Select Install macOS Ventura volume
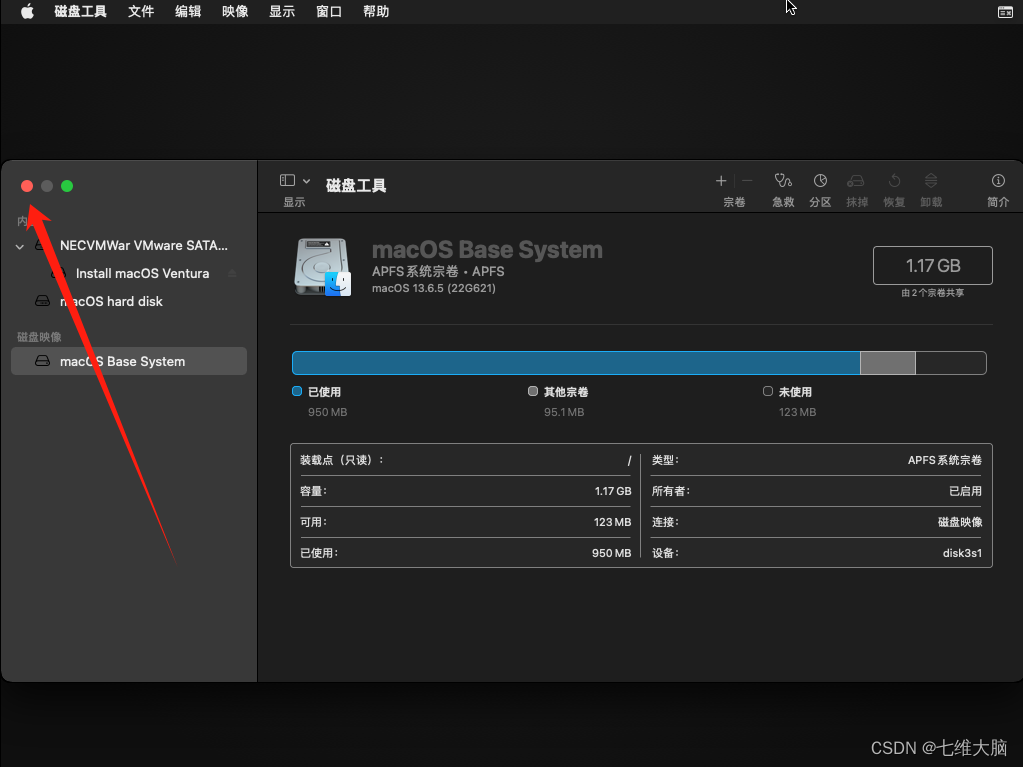Viewport: 1023px width, 767px height. point(129,273)
